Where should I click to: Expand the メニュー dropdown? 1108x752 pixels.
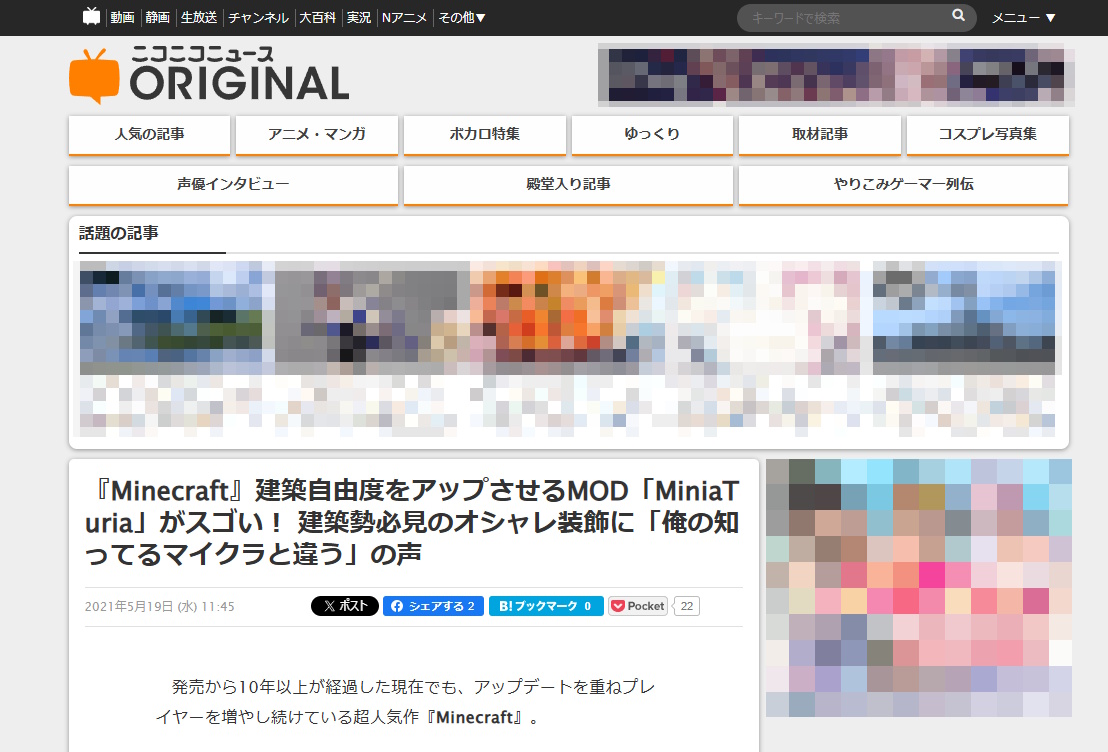(1023, 18)
